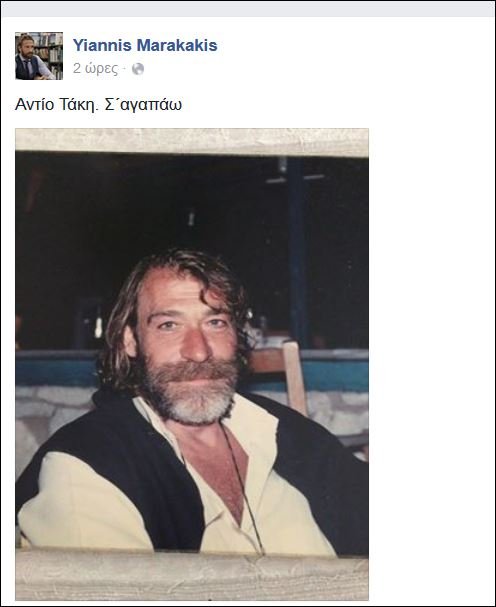Click the gray bar above the post

click(248, 9)
